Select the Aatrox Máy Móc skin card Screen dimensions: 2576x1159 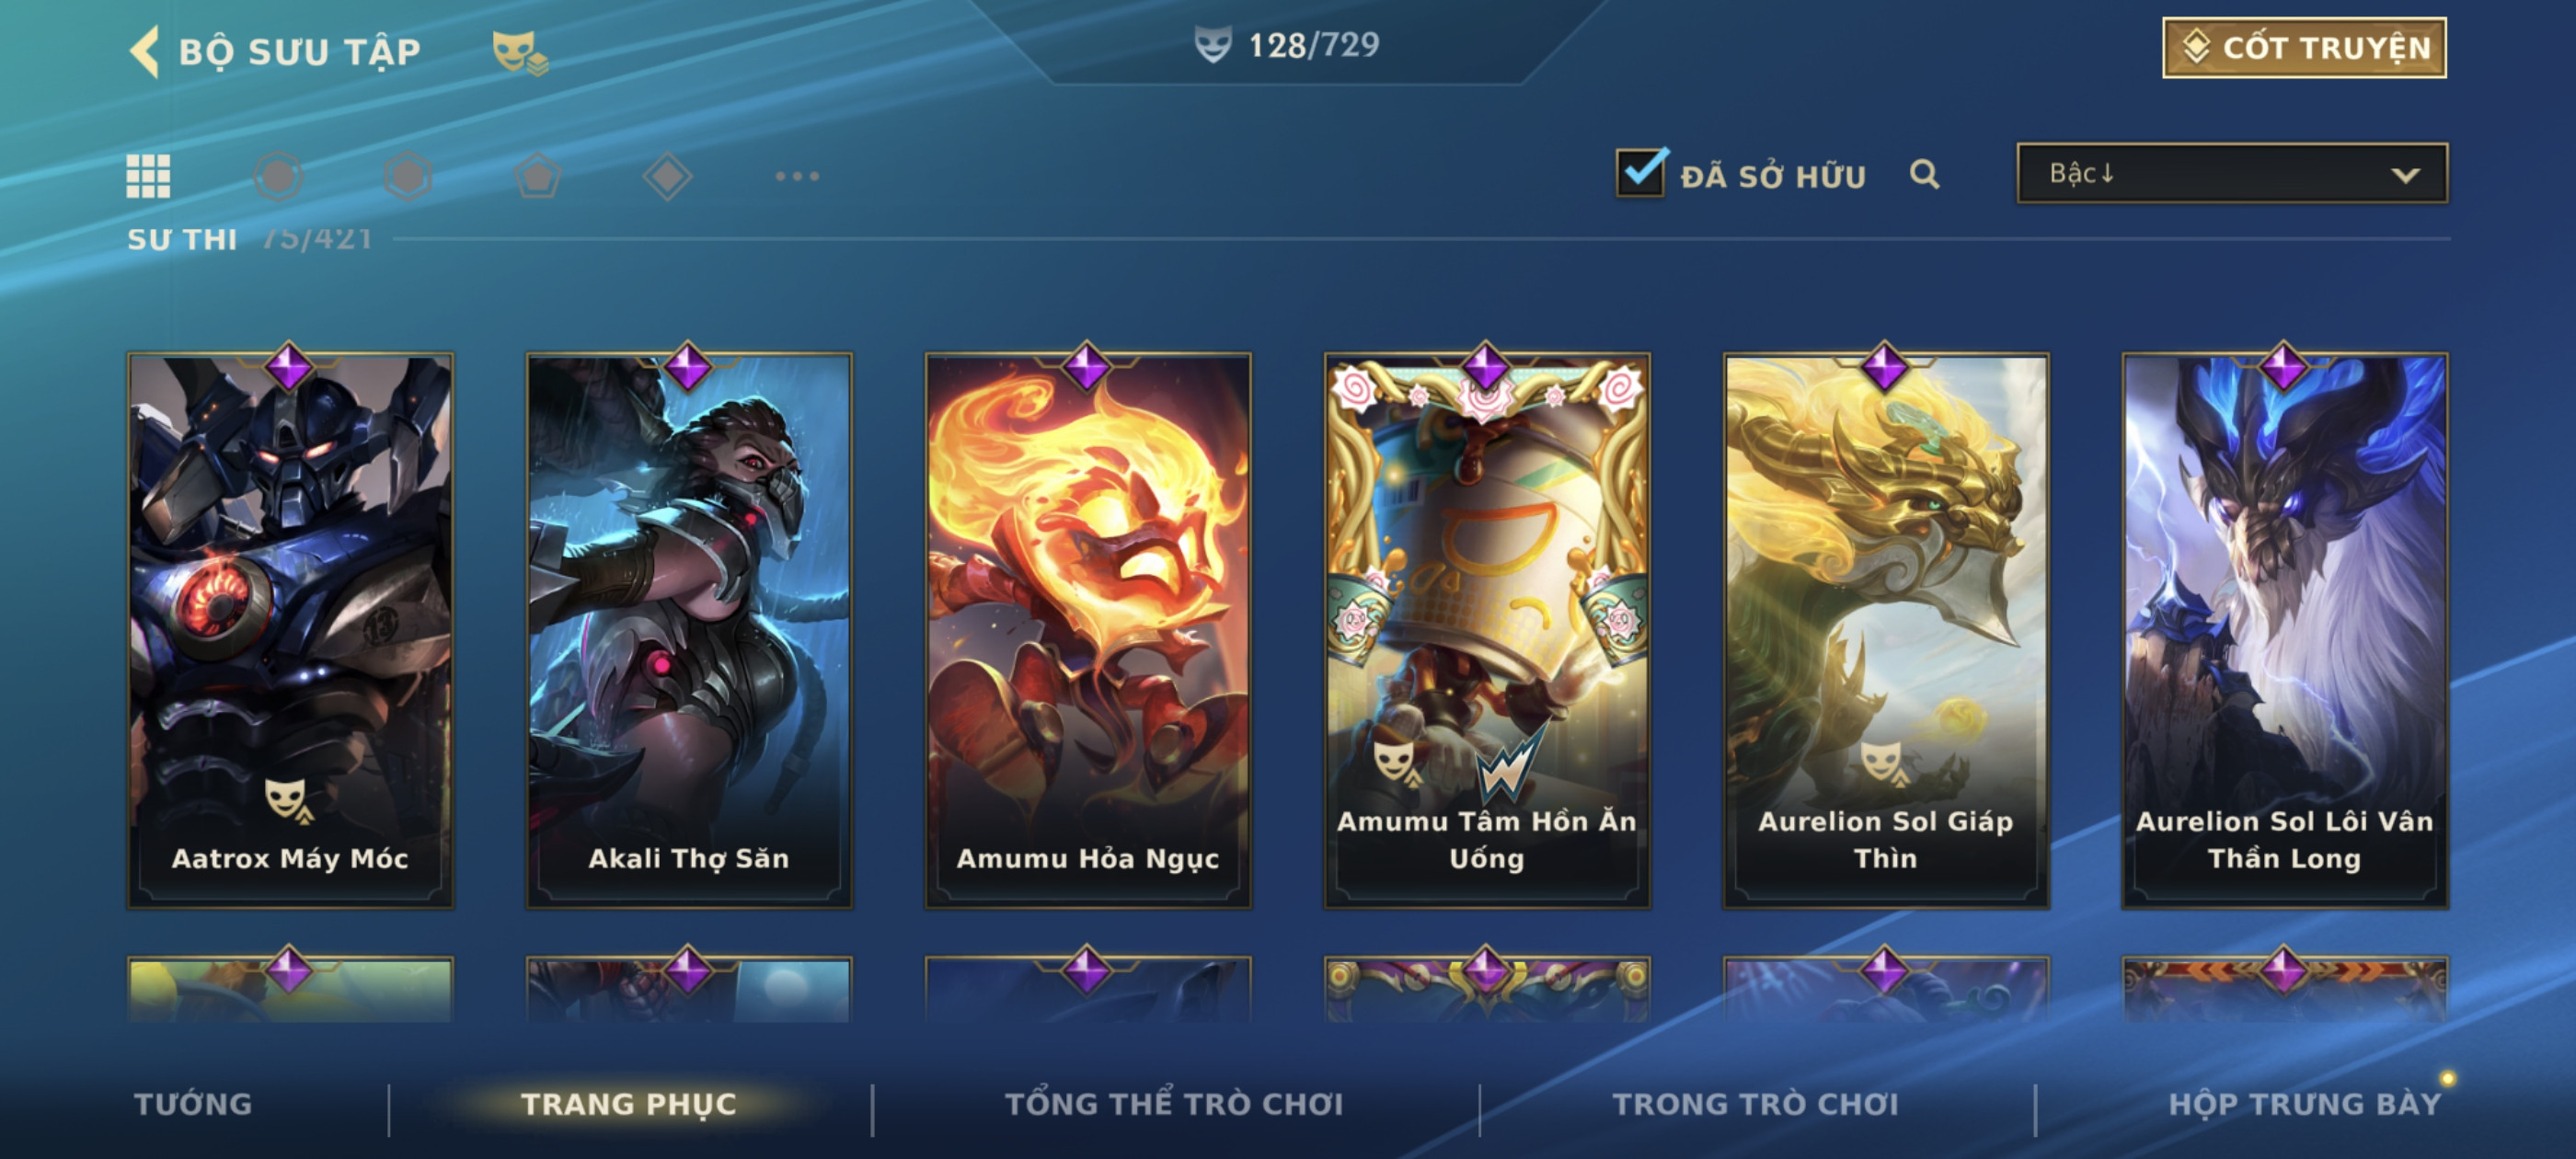[290, 630]
